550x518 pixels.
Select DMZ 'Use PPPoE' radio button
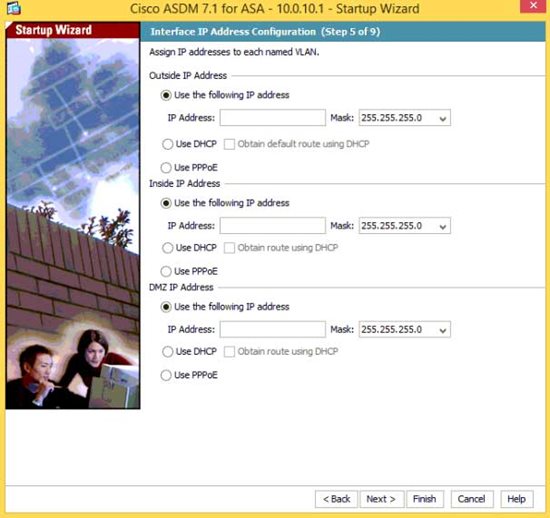(x=166, y=375)
